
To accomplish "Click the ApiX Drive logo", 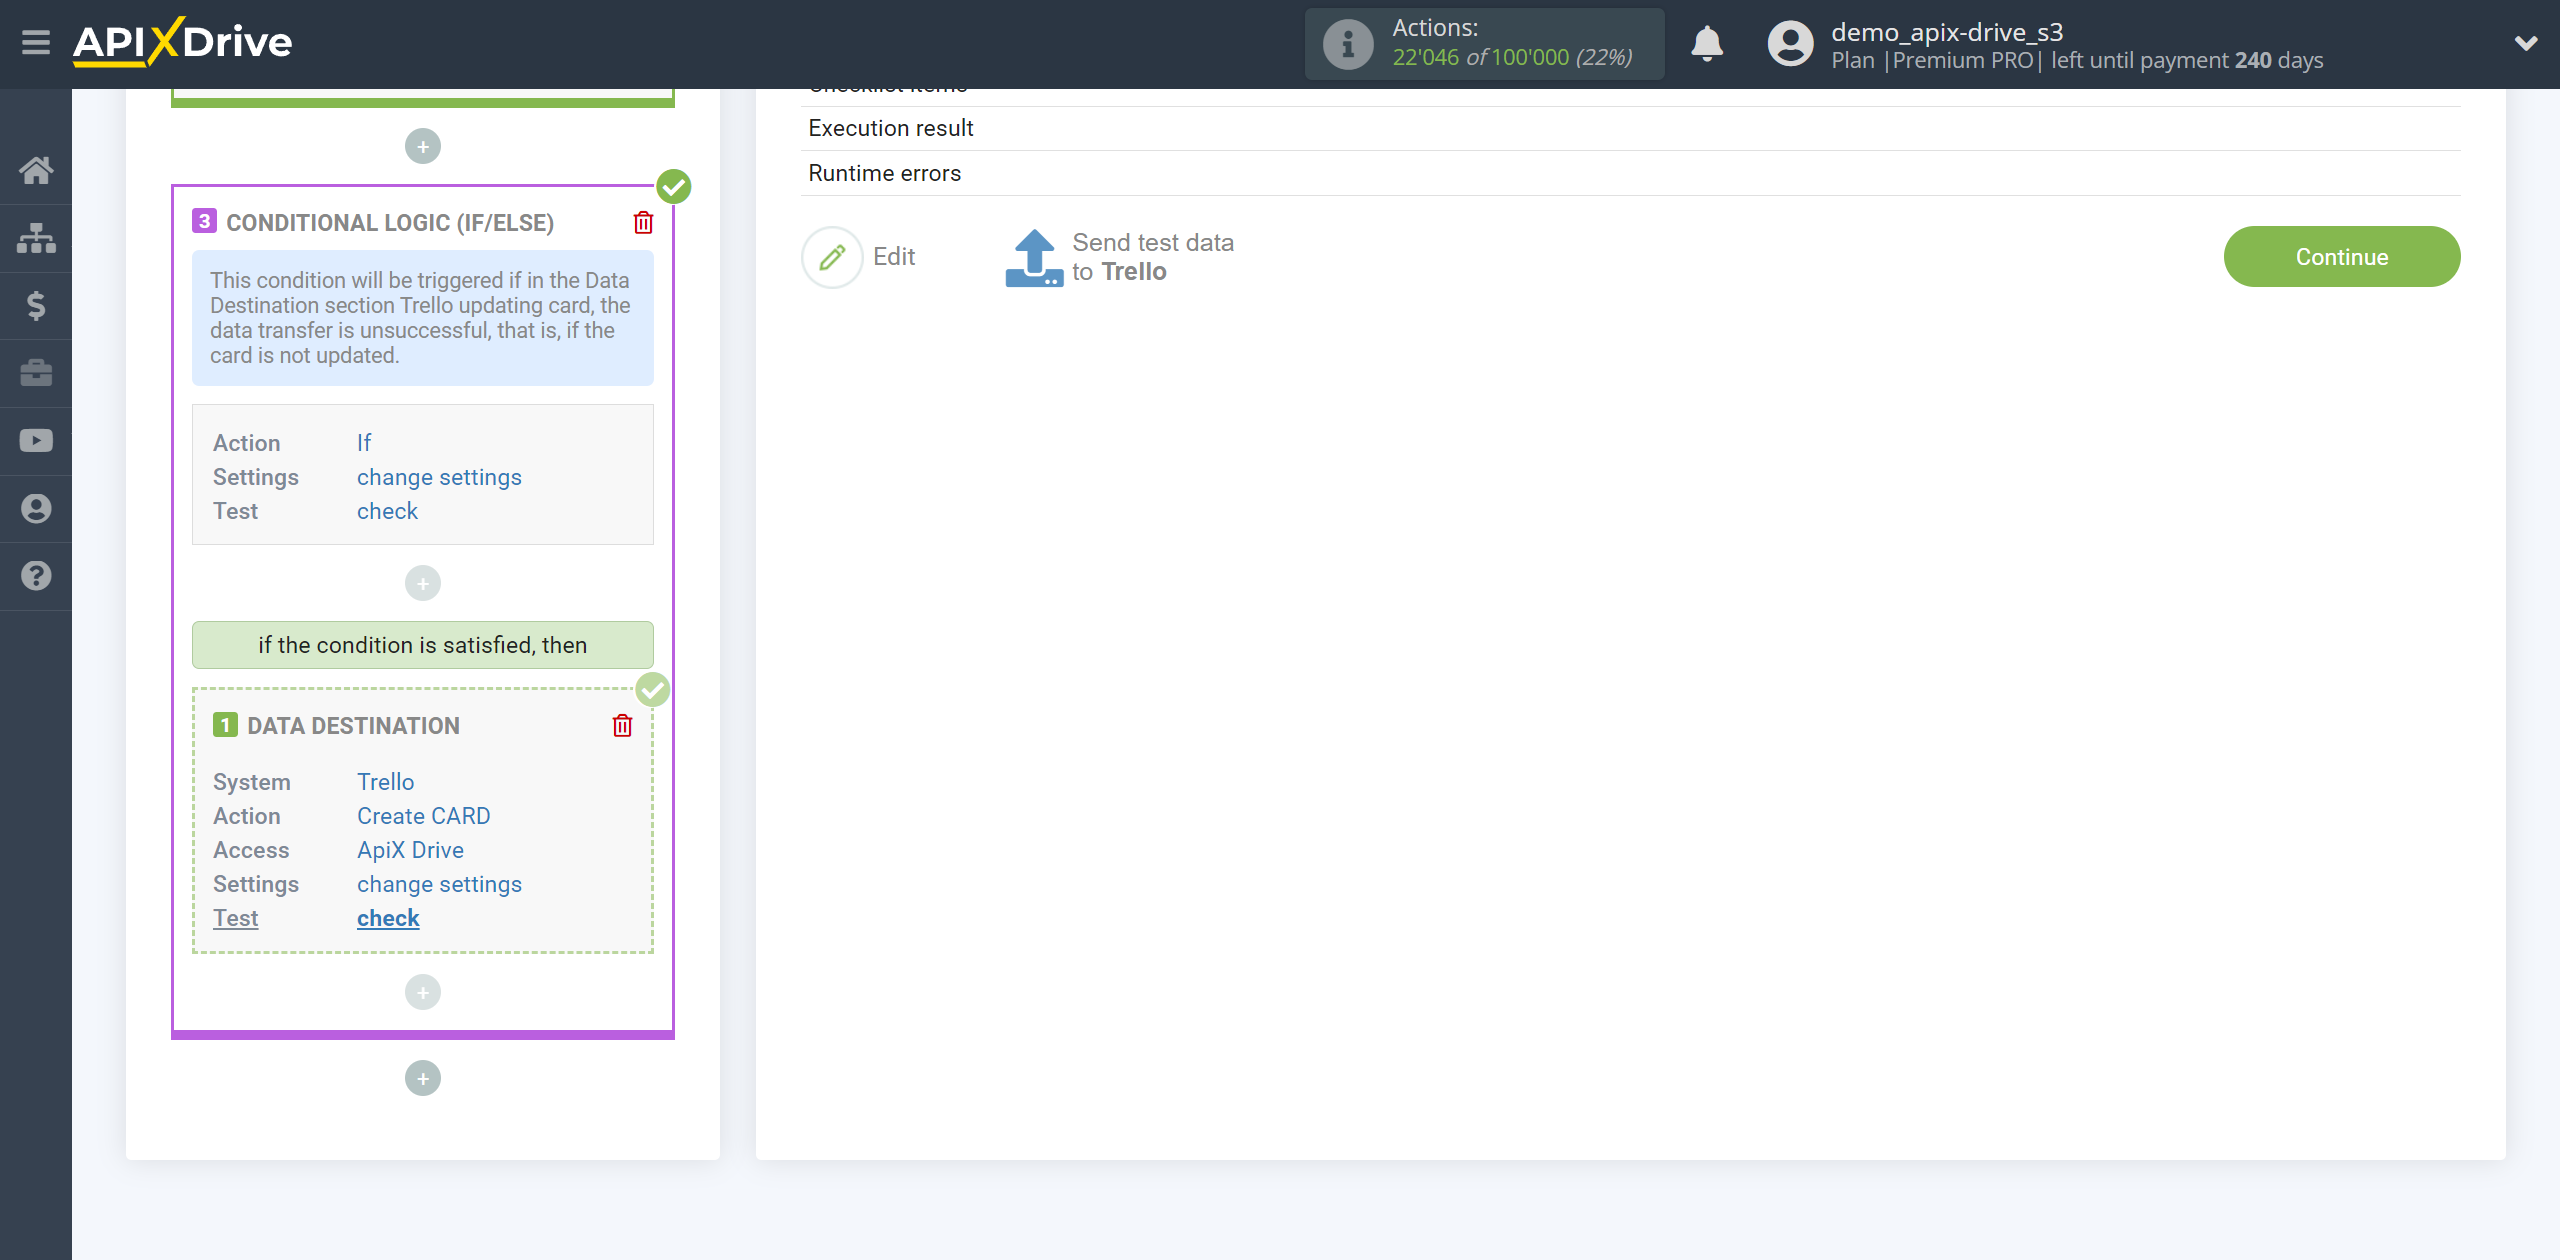I will 182,42.
